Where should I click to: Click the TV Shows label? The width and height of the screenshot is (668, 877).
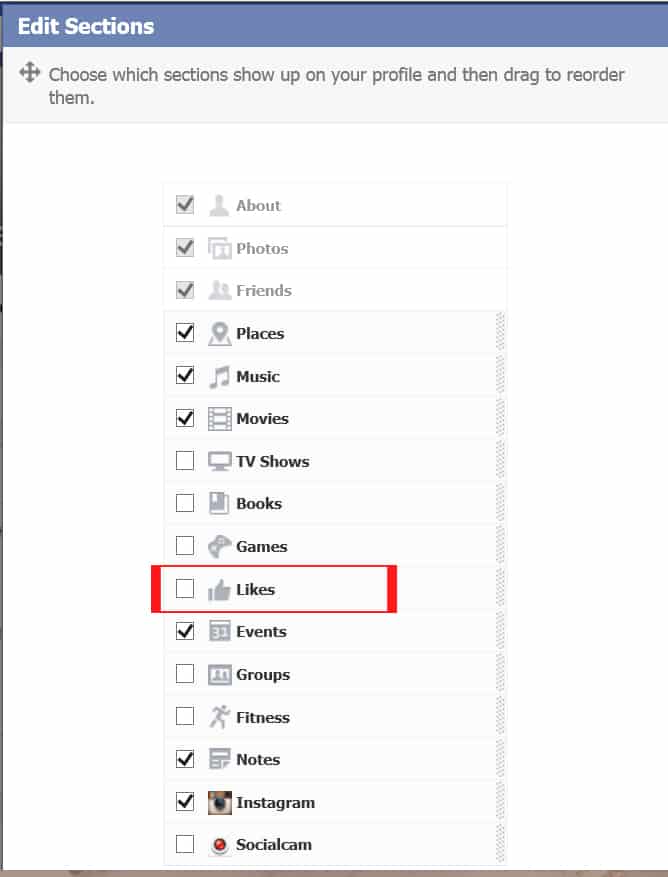coord(272,462)
